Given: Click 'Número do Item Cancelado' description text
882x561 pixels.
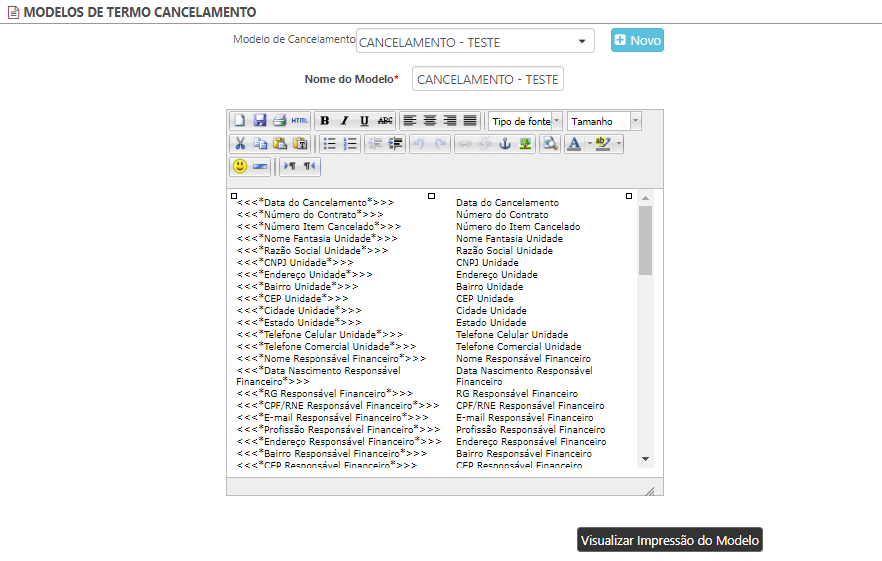Looking at the screenshot, I should [x=518, y=226].
